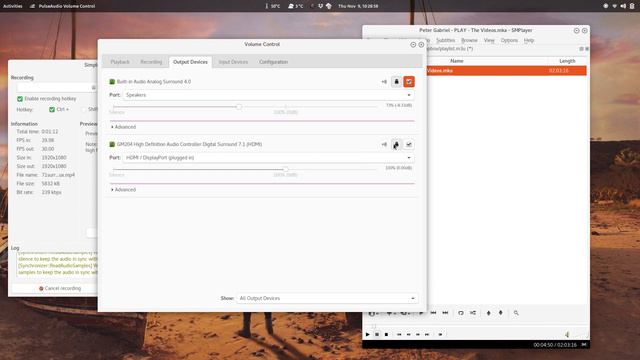640x360 pixels.
Task: Toggle repeat in SMPlayer playlist toolbar
Action: coord(461,313)
